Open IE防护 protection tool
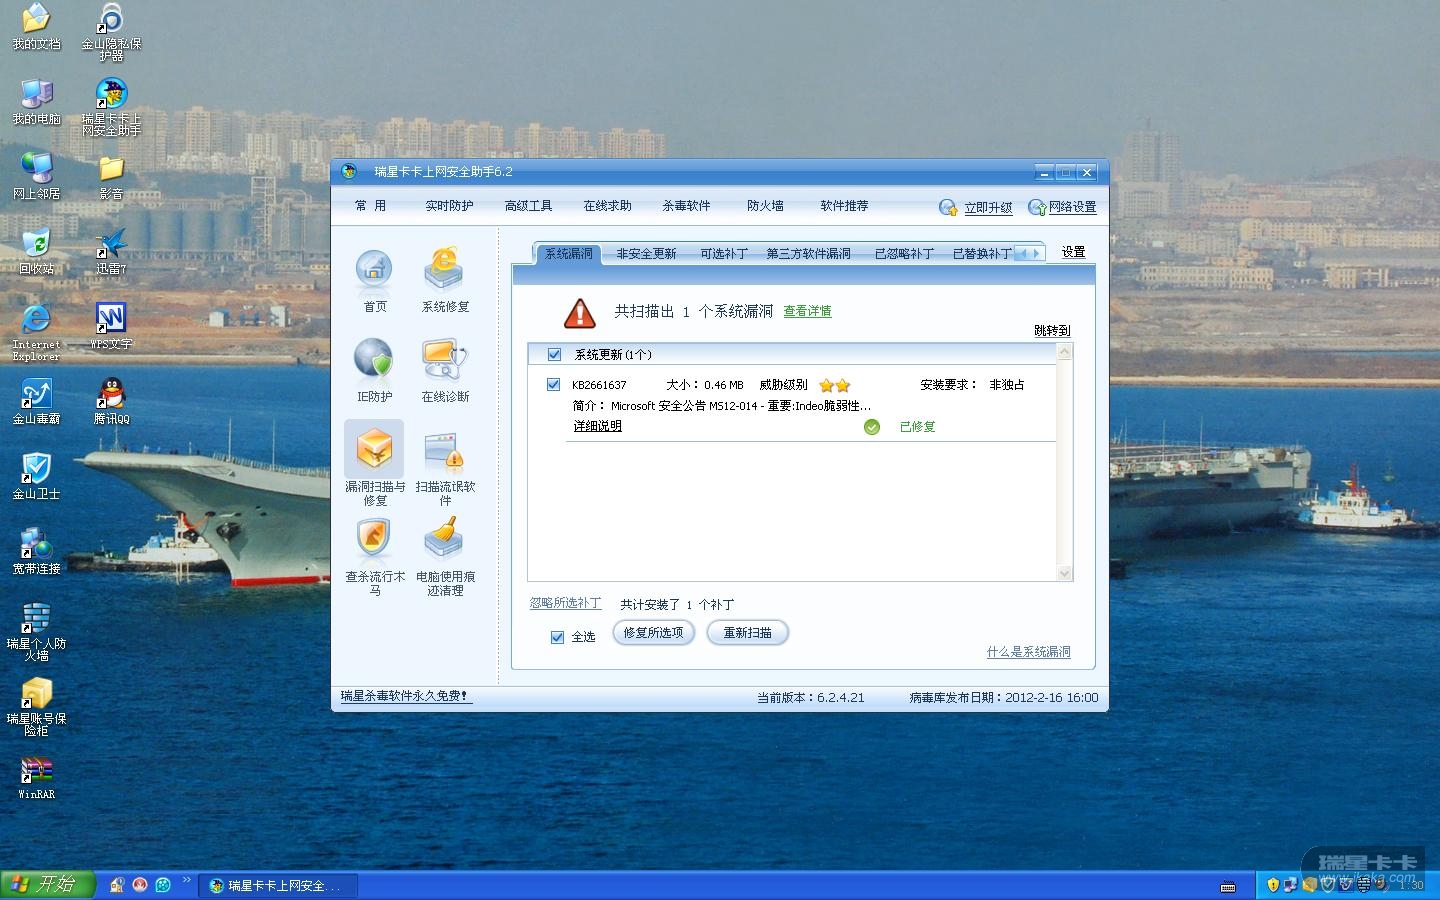Image resolution: width=1440 pixels, height=900 pixels. point(374,370)
